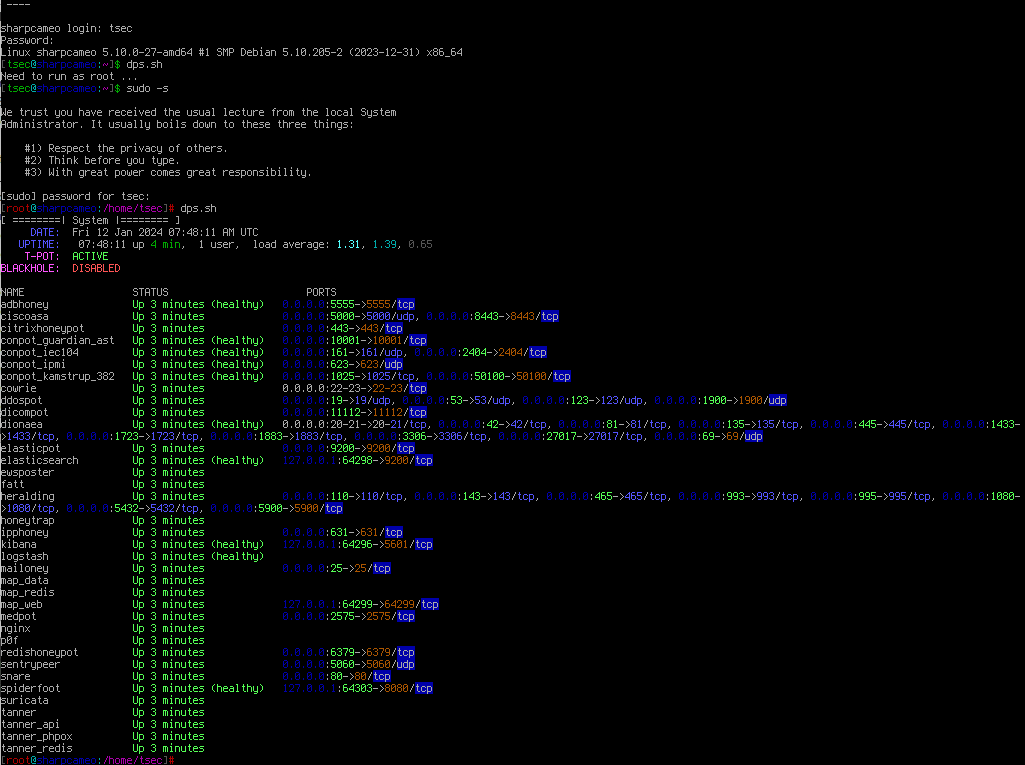Select the dionaea service name
The width and height of the screenshot is (1025, 765).
(20, 424)
